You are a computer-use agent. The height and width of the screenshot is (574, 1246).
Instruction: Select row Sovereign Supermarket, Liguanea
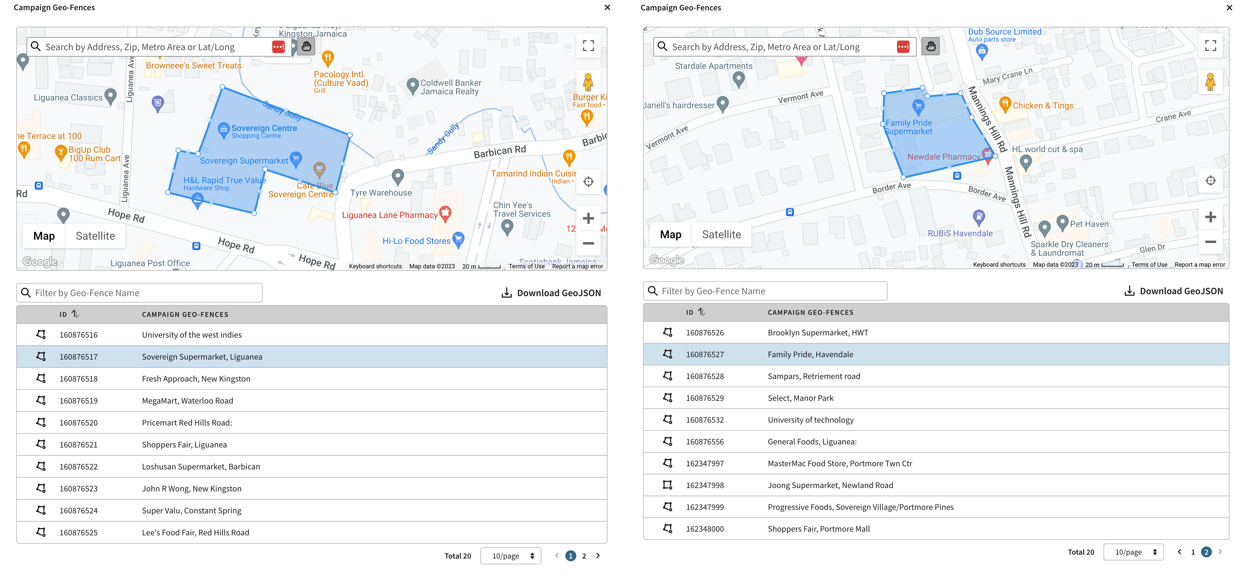click(312, 357)
